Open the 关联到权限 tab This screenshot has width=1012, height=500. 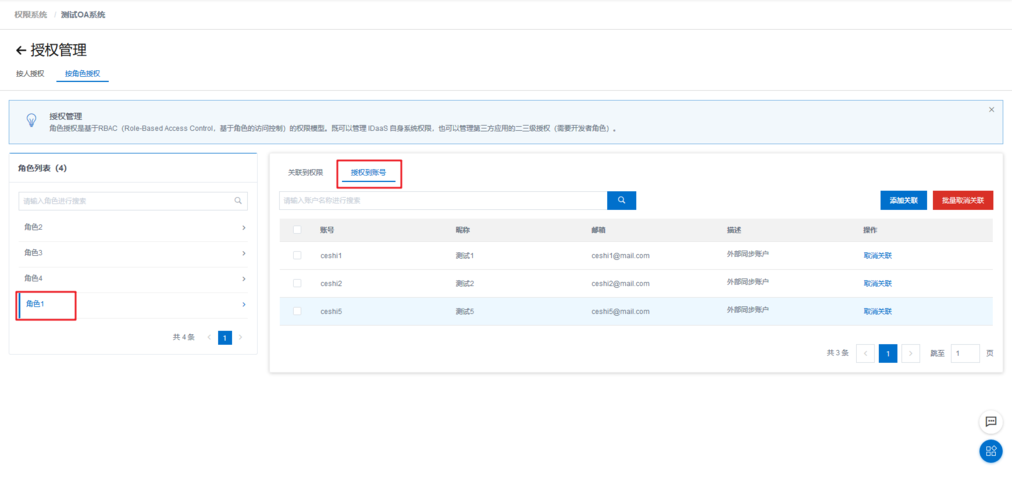pyautogui.click(x=305, y=173)
